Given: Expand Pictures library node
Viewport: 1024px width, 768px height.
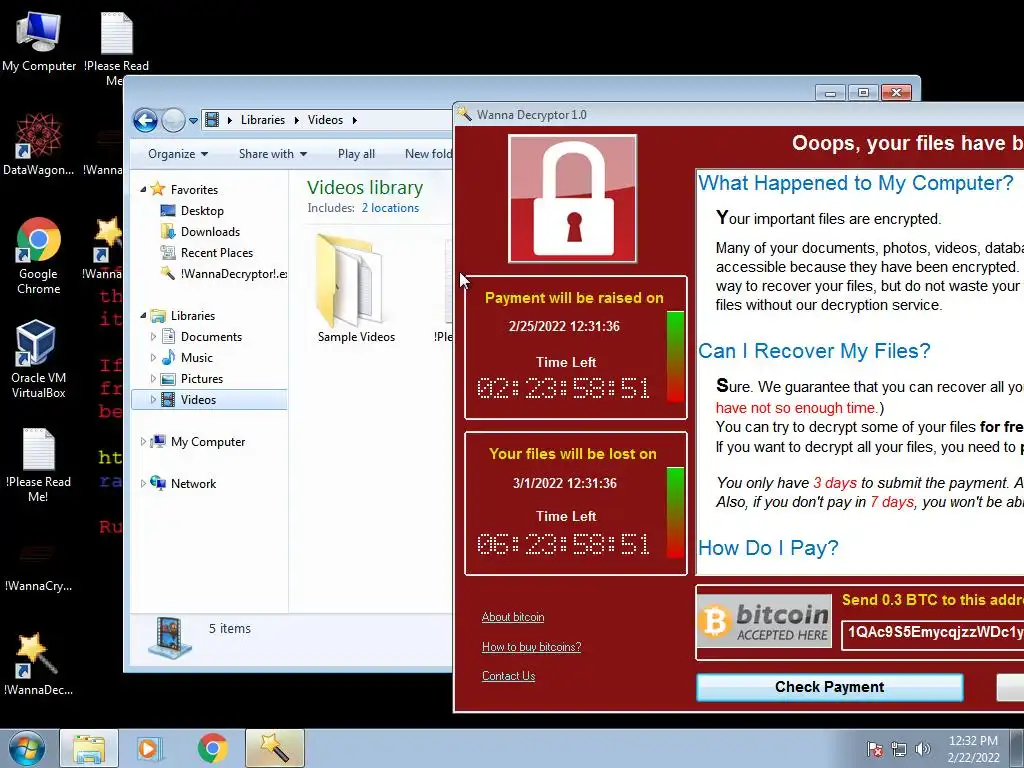Looking at the screenshot, I should point(153,379).
